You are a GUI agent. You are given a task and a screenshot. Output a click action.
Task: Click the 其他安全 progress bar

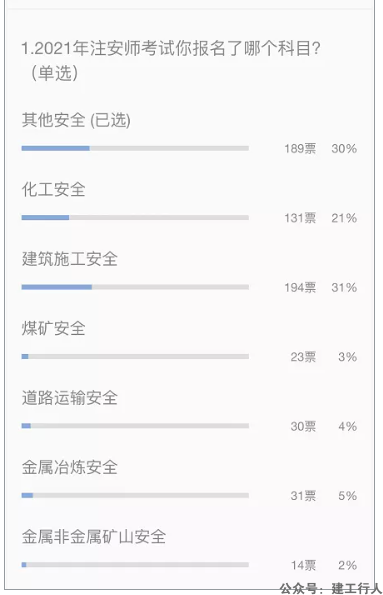tap(135, 148)
